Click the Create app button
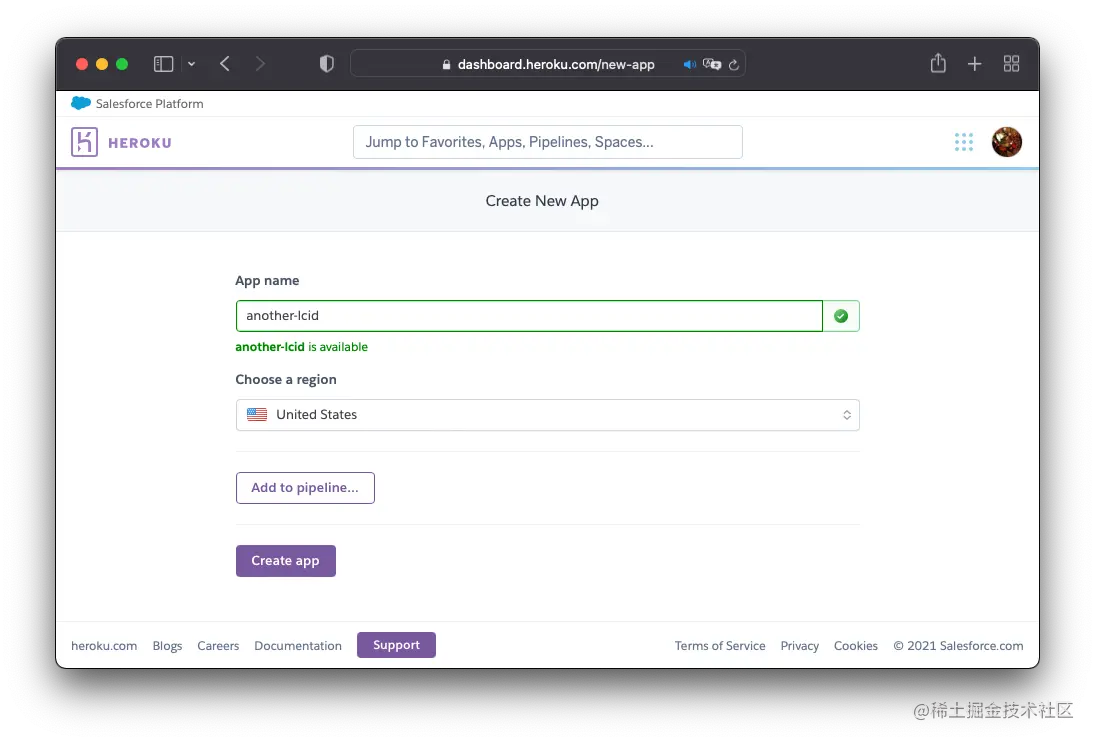This screenshot has height=742, width=1095. coord(285,560)
